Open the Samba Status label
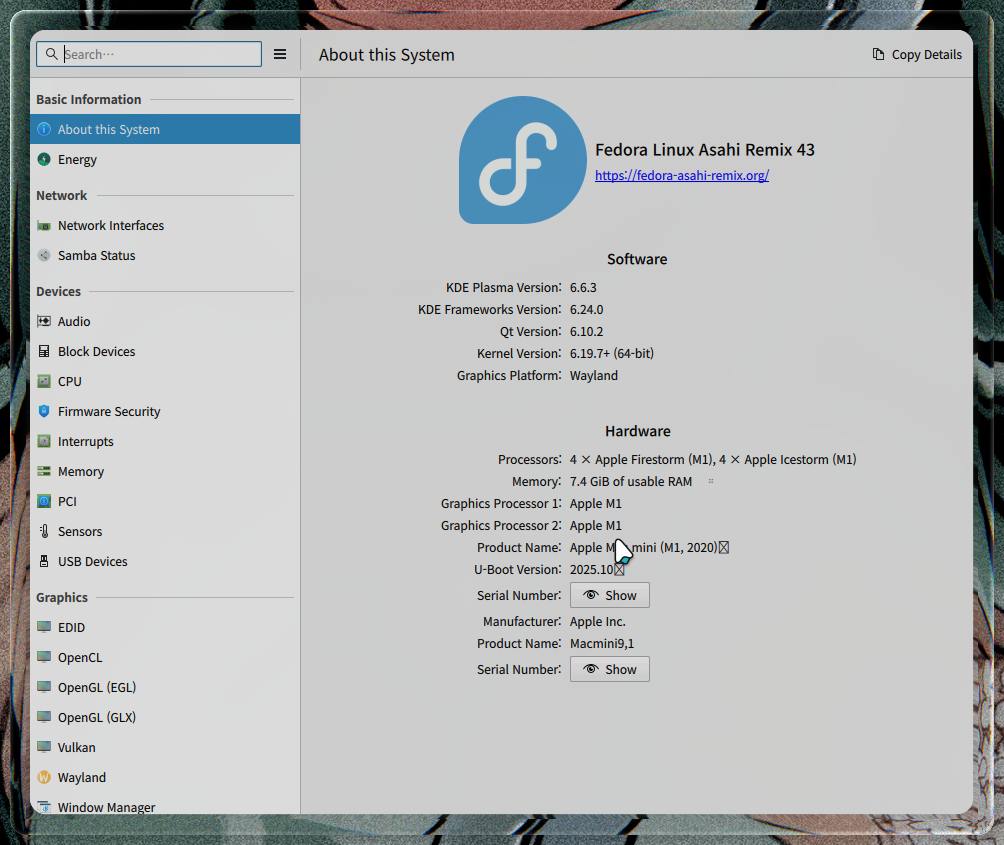The width and height of the screenshot is (1004, 845). pos(97,255)
